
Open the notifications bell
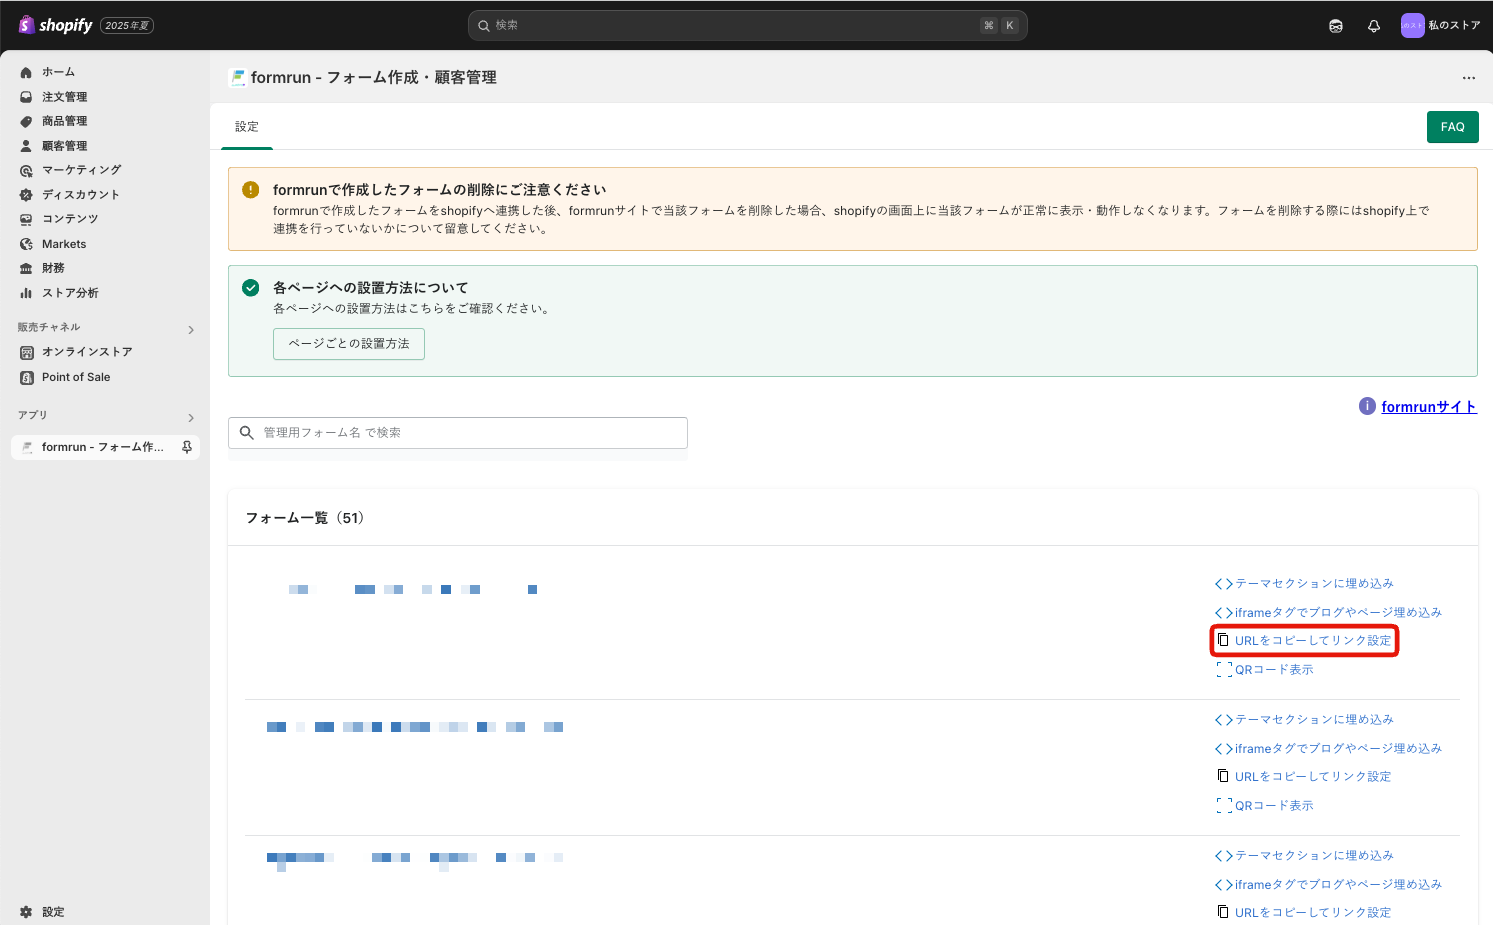[1374, 26]
